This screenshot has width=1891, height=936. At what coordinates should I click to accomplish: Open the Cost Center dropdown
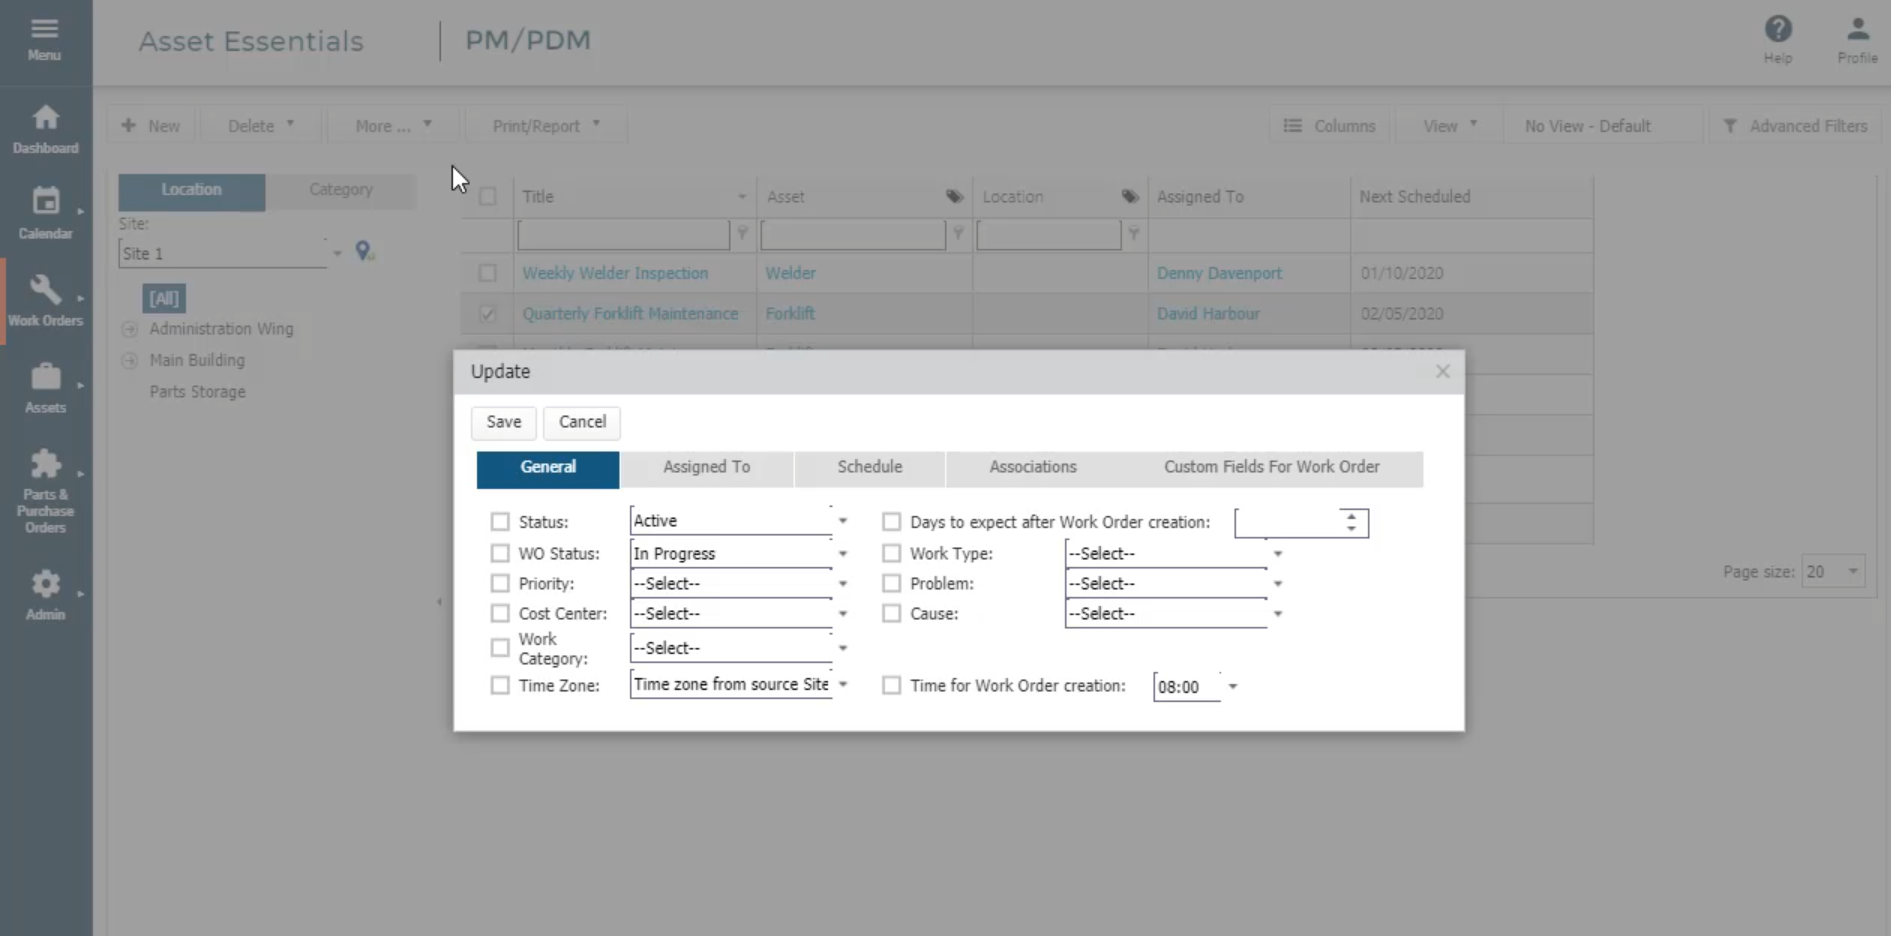pos(842,614)
